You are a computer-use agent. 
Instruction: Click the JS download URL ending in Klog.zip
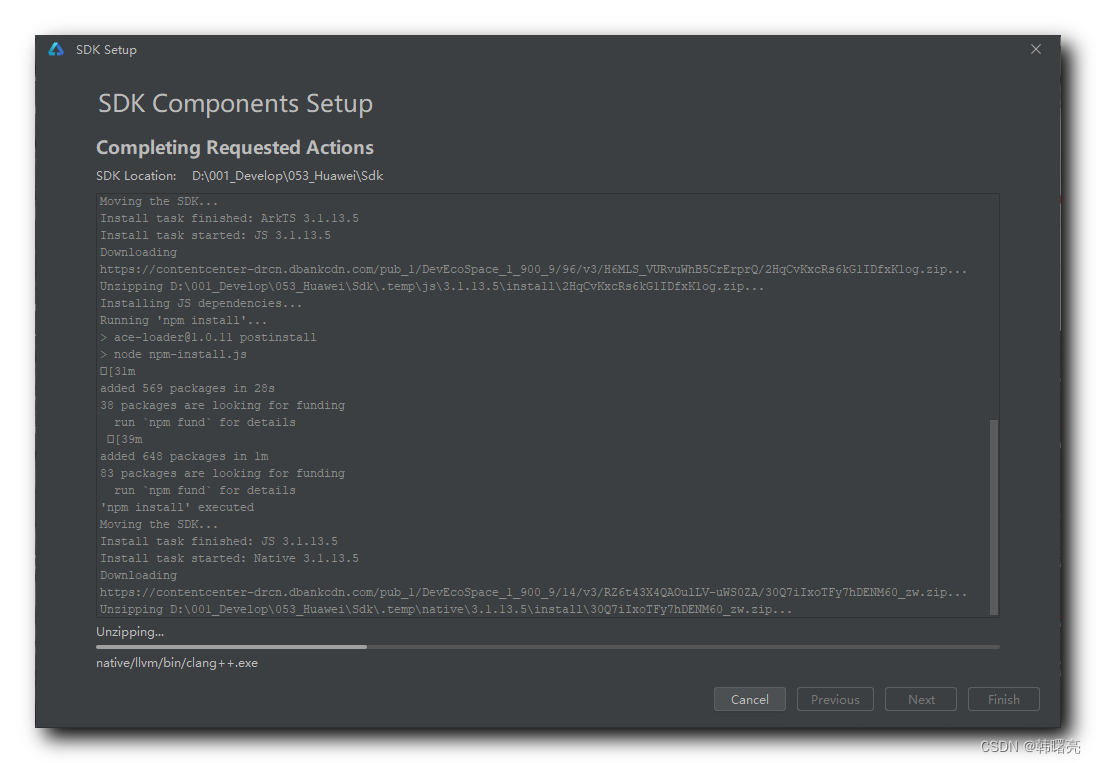(533, 269)
